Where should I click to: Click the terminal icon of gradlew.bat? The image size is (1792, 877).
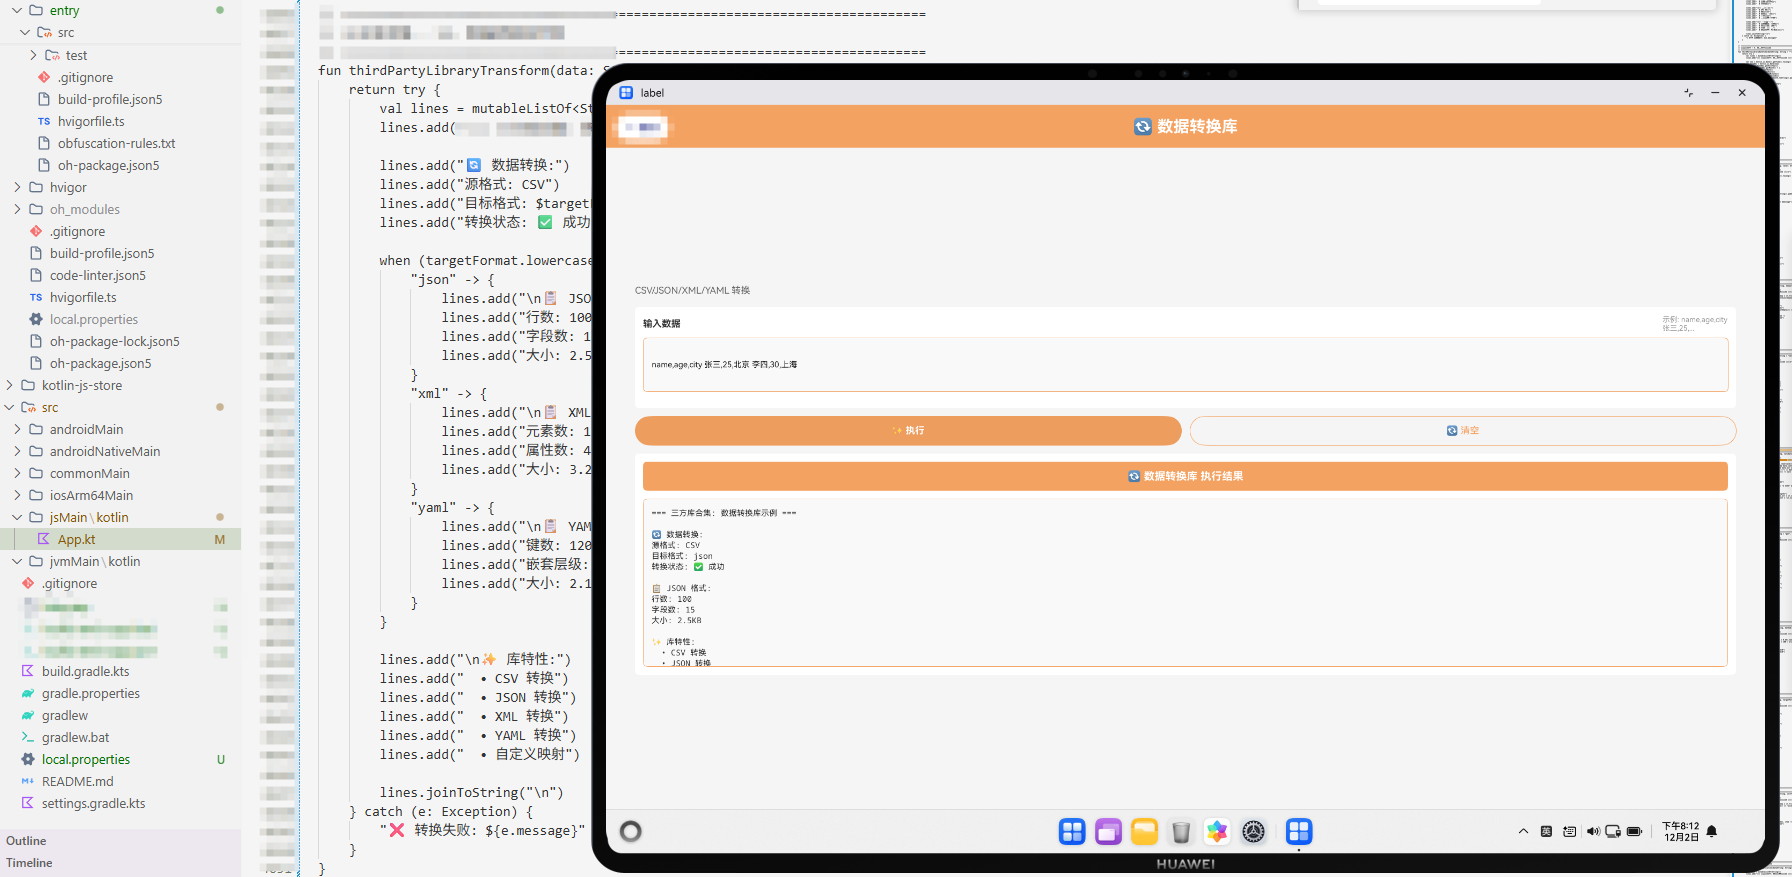(x=28, y=737)
